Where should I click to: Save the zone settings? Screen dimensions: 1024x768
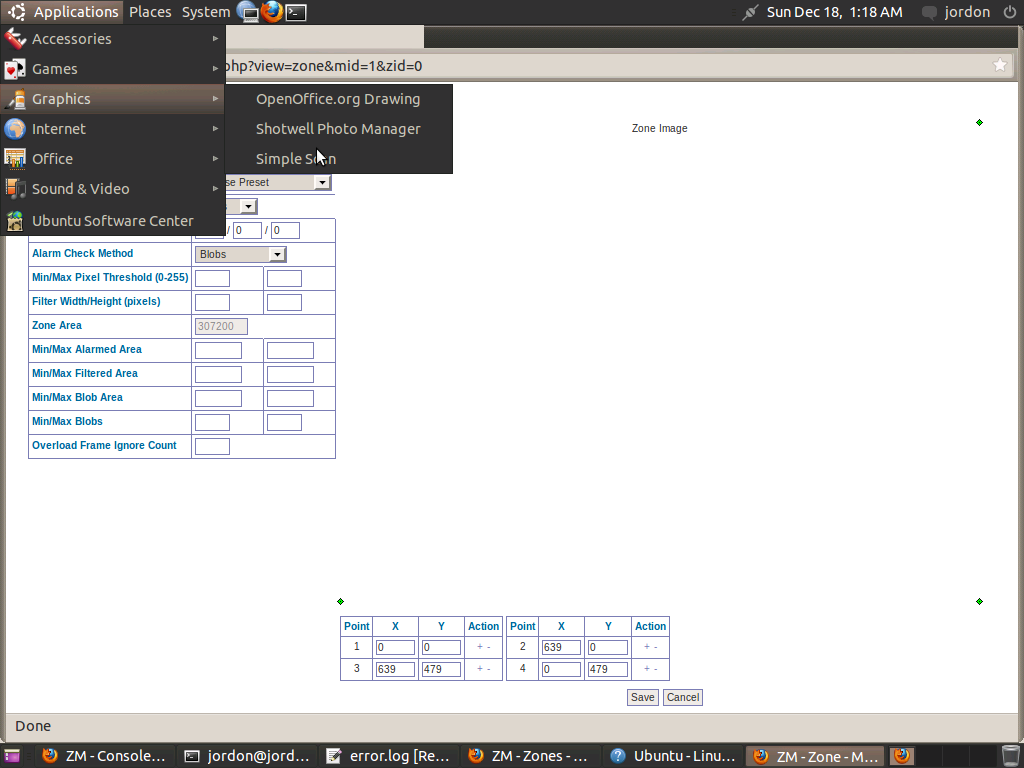point(643,697)
